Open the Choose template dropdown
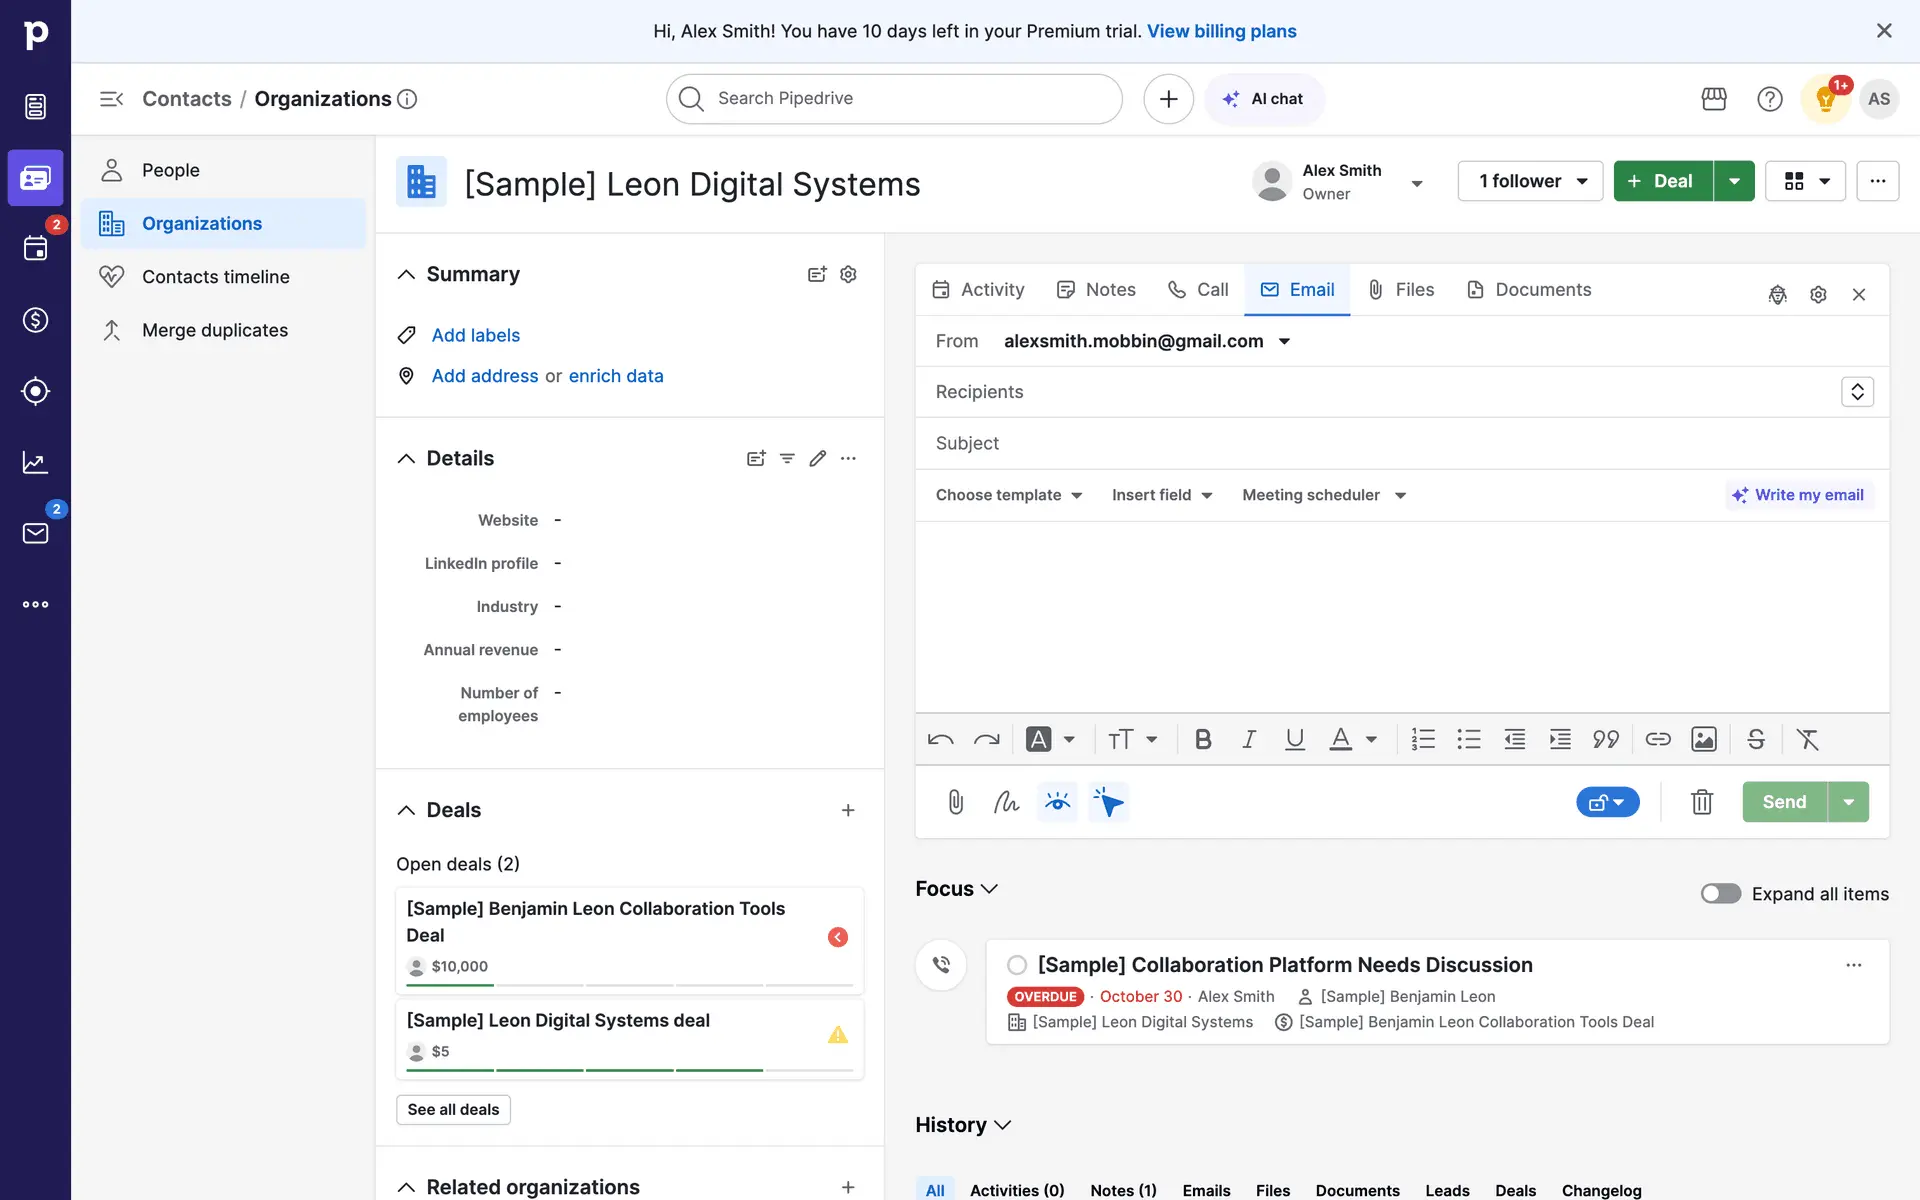1920x1200 pixels. [1008, 495]
